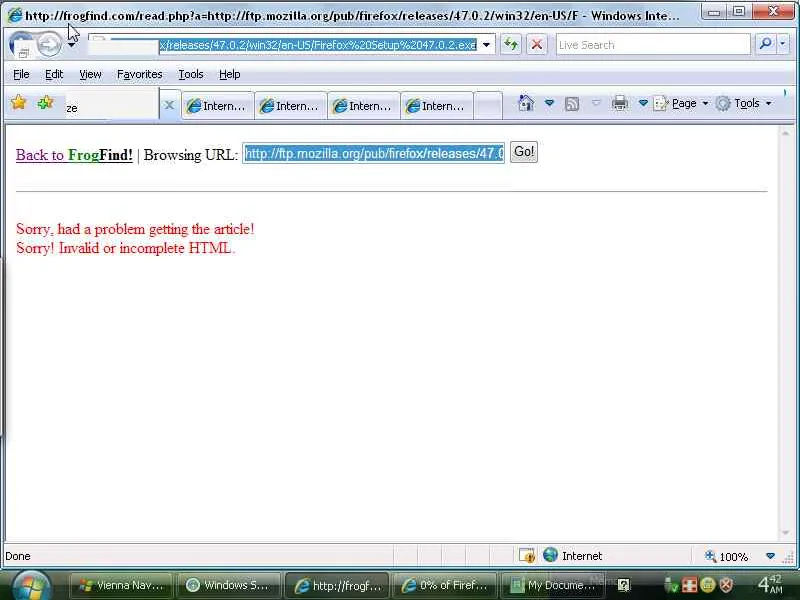
Task: Click the Windows Start orb
Action: click(x=31, y=586)
